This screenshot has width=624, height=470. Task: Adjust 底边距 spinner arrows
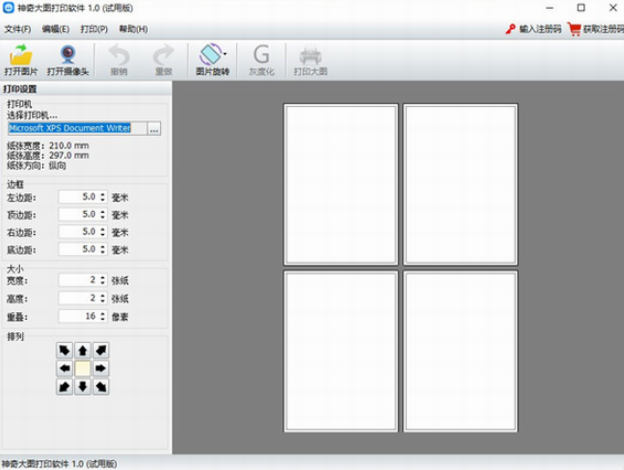click(x=103, y=250)
